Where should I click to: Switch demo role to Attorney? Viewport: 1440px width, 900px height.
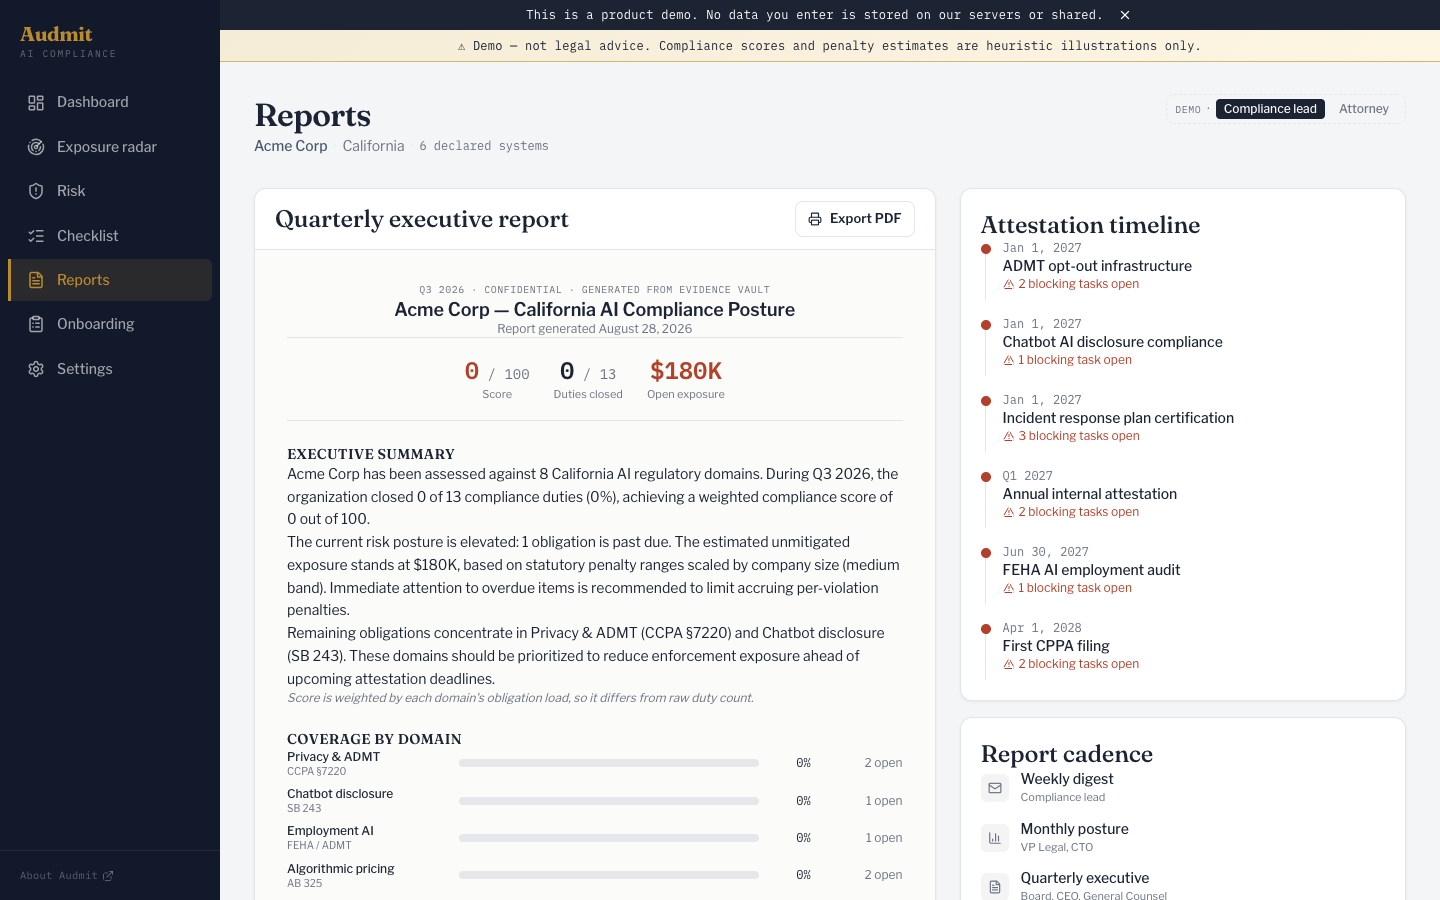pyautogui.click(x=1364, y=109)
